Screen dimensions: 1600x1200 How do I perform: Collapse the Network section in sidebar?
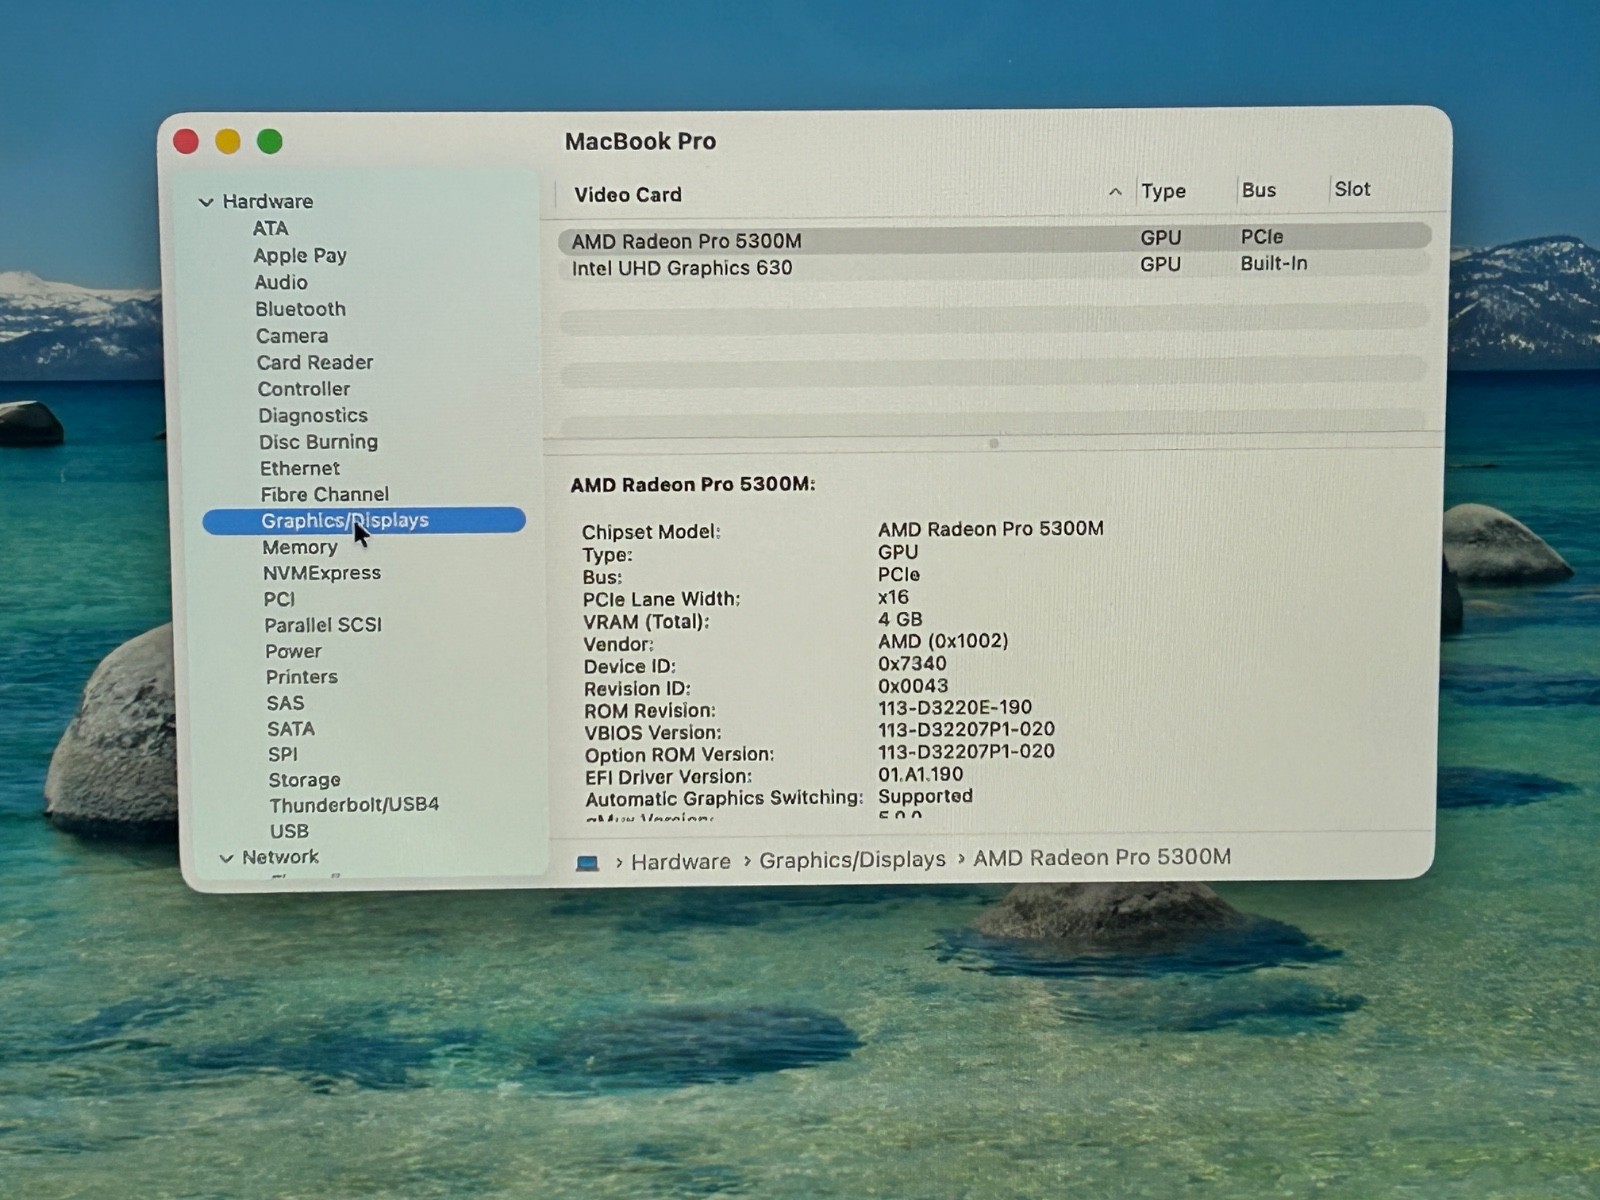pos(227,858)
